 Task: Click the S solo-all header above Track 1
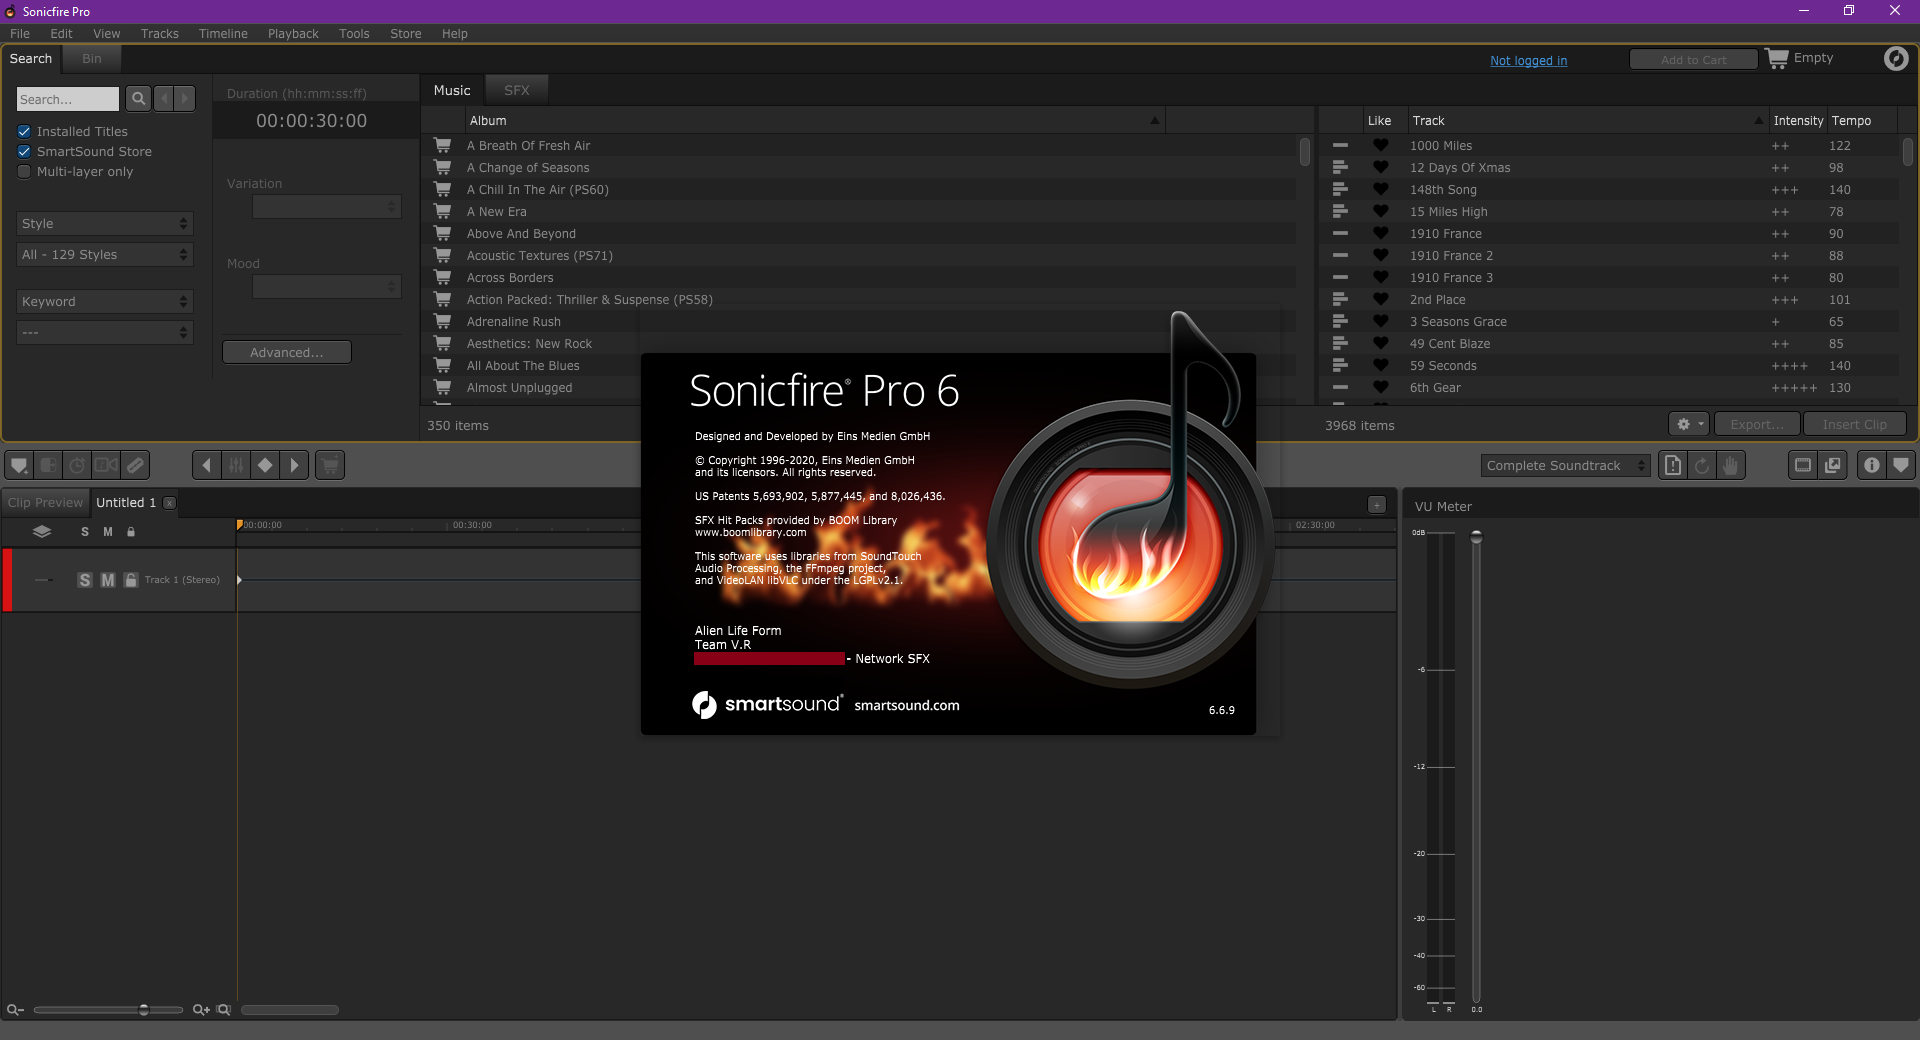[85, 532]
